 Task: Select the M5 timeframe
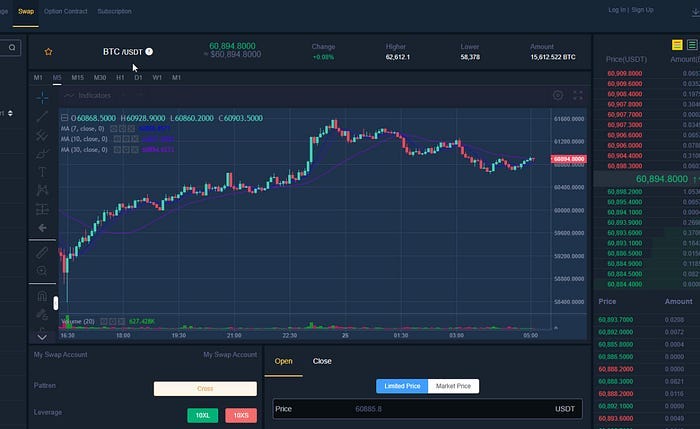click(57, 78)
